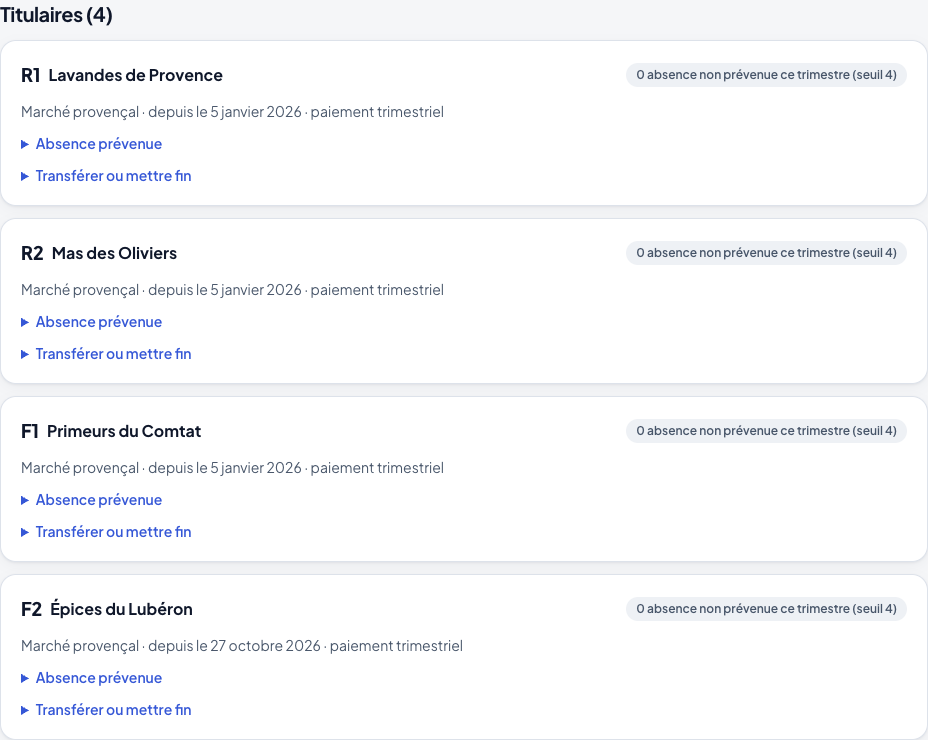The height and width of the screenshot is (740, 928).
Task: Click the absence badge for Lavandes de Provence
Action: point(766,75)
